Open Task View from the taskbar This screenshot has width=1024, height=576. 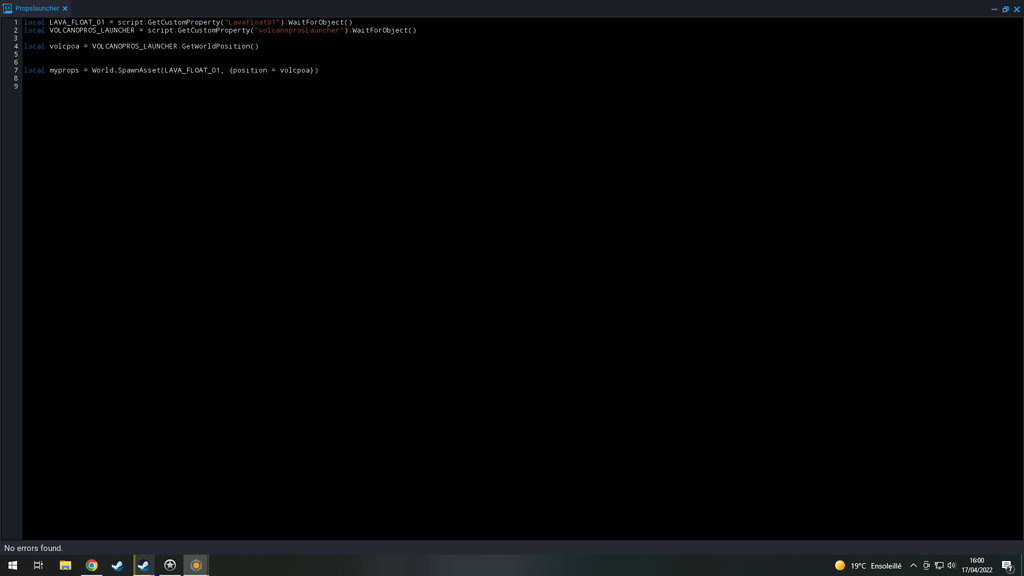coord(38,565)
